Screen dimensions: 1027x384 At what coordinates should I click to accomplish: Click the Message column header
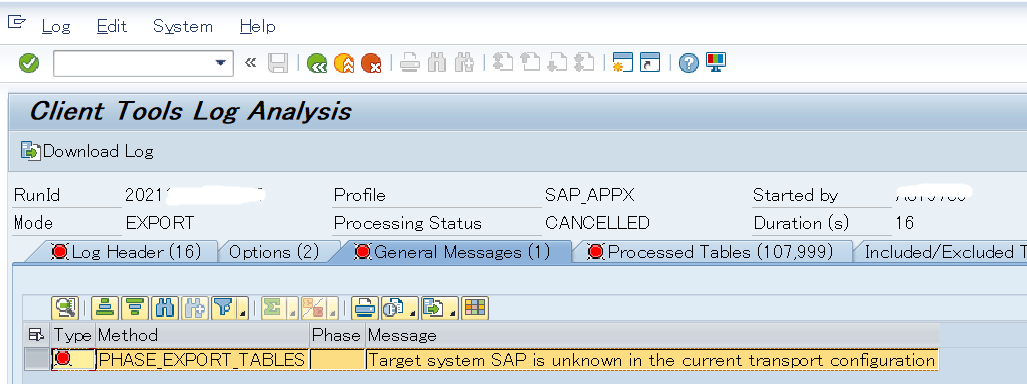652,336
